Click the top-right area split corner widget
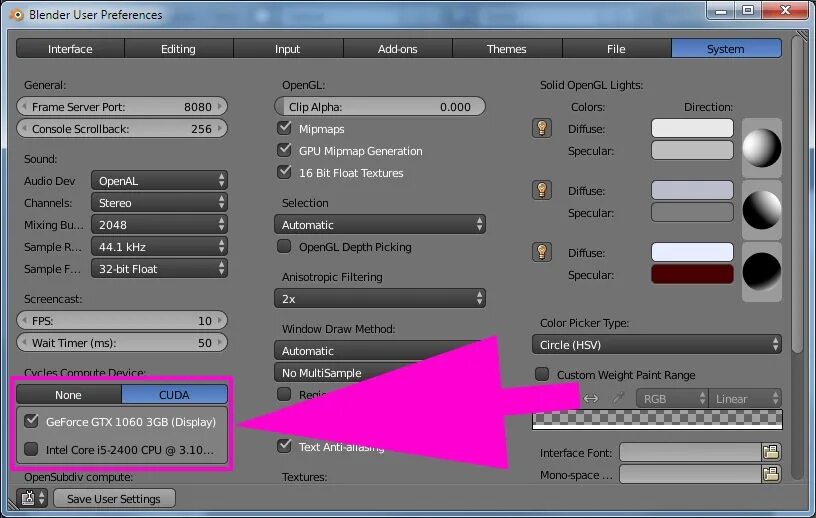Image resolution: width=816 pixels, height=518 pixels. [802, 37]
